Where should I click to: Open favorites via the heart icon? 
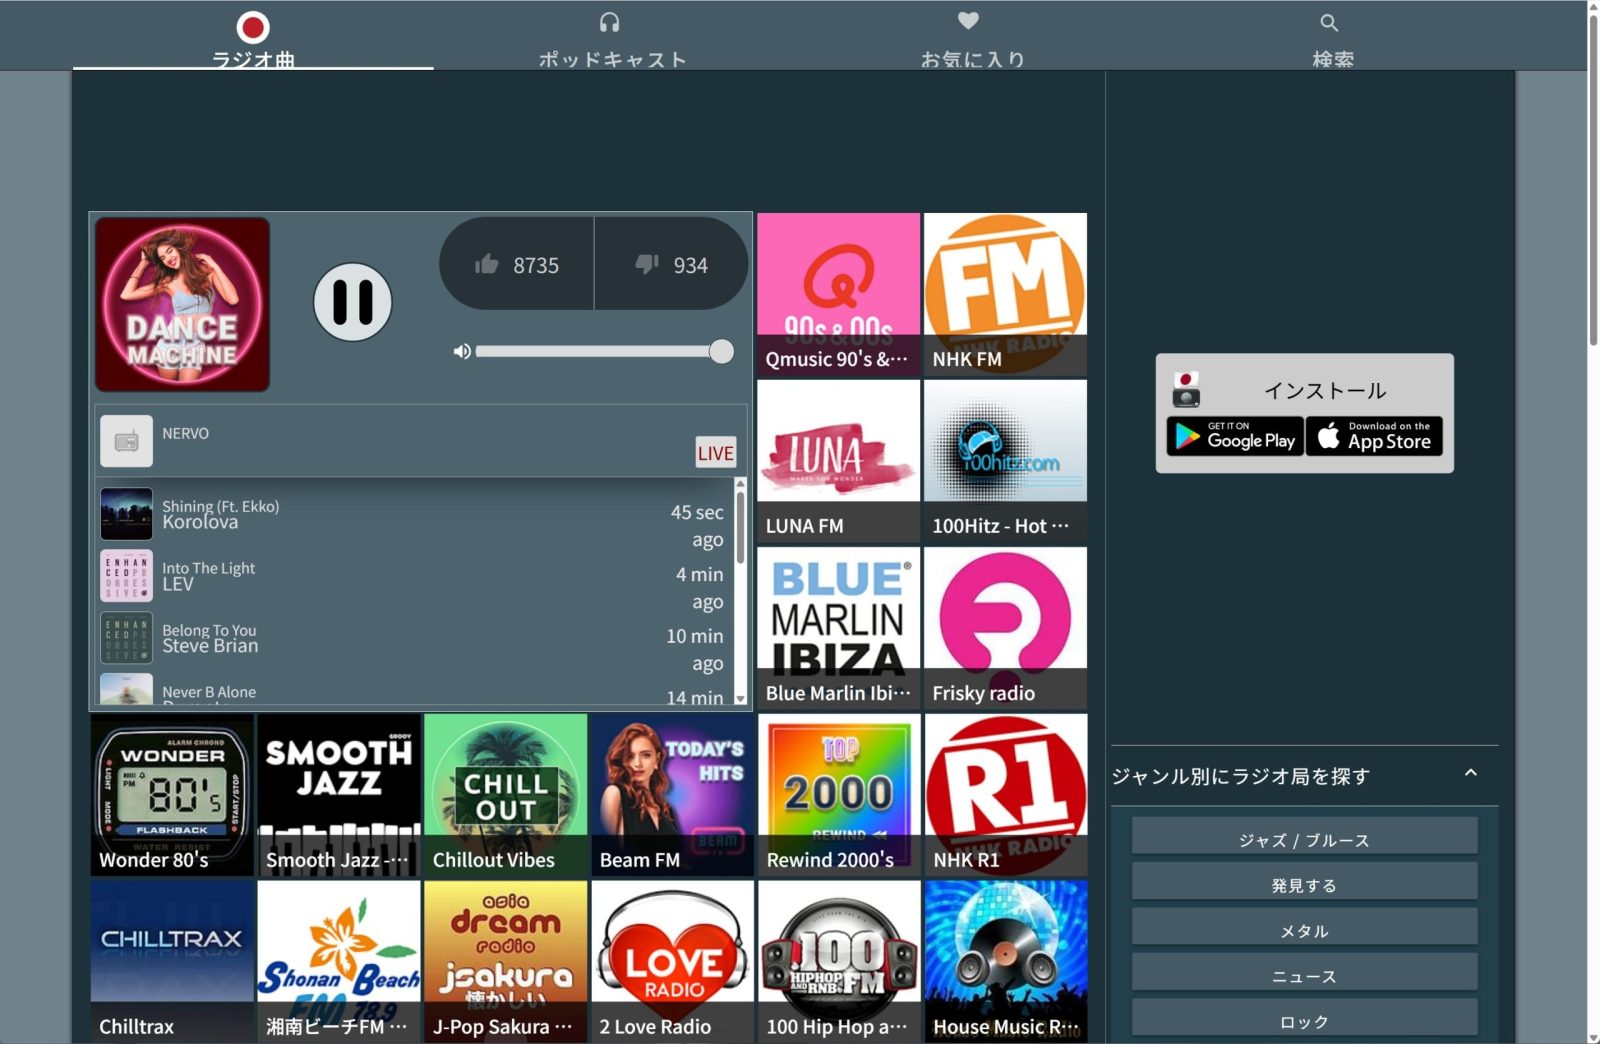coord(968,21)
